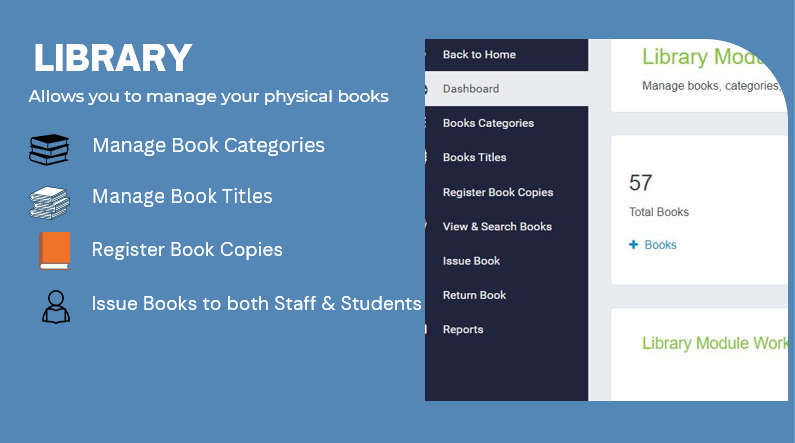Go to Books Titles page

[507, 158]
